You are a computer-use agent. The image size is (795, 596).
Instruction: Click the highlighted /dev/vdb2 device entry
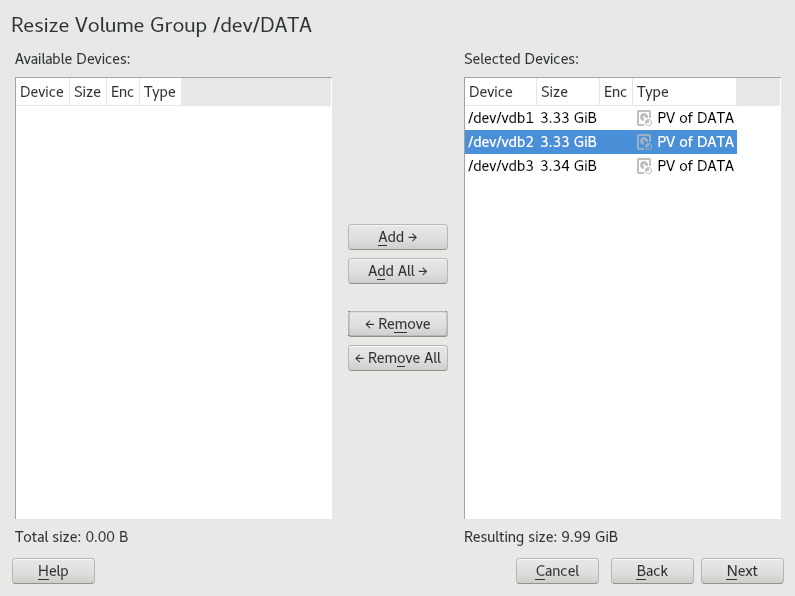(501, 142)
